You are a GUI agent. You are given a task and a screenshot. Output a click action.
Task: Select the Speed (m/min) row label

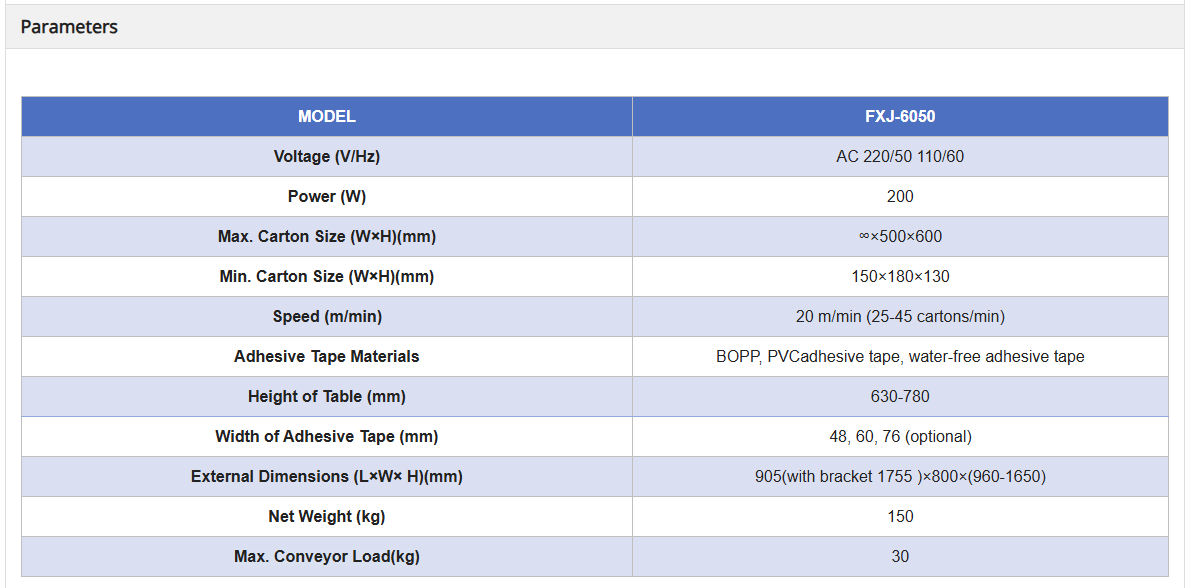pos(327,317)
